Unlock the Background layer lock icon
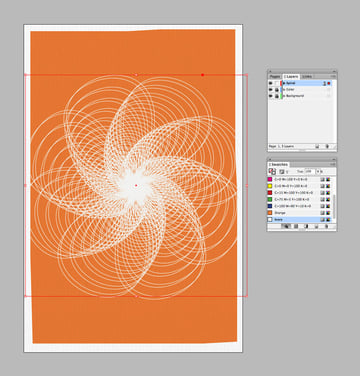Screen dimensions: 360x376 coord(277,96)
